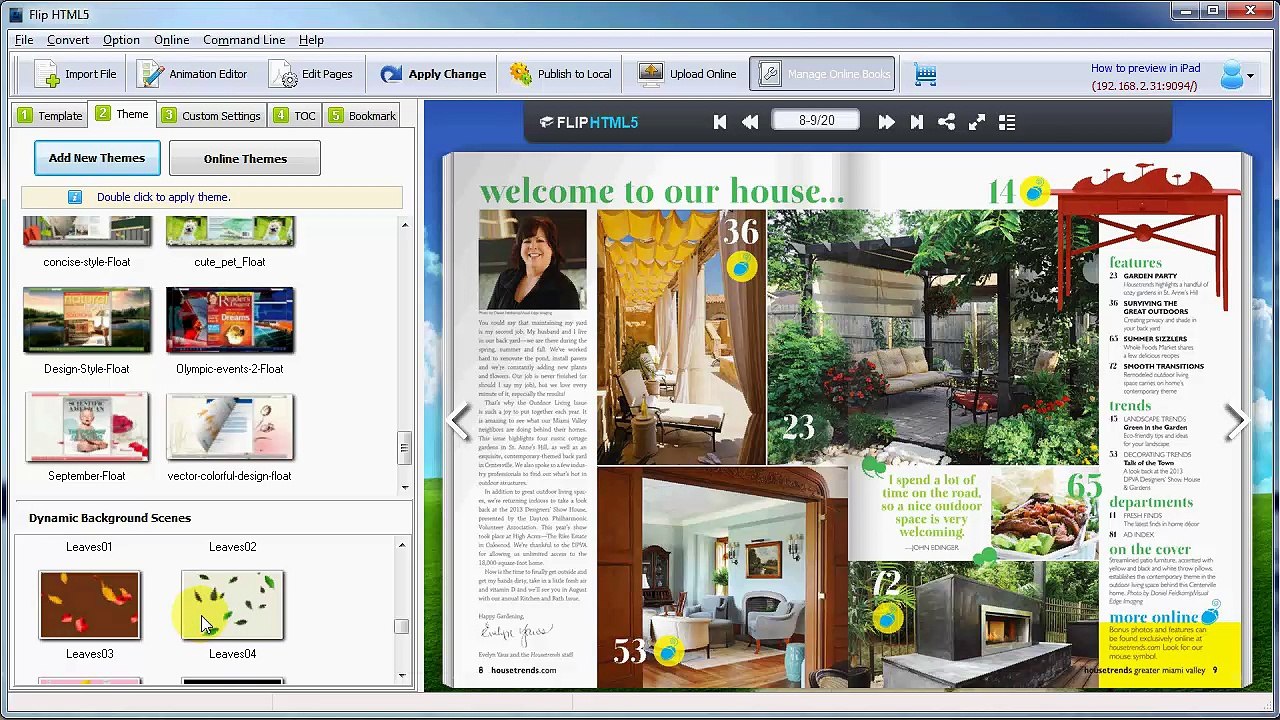The height and width of the screenshot is (720, 1280).
Task: Select cute_pet_Float theme thumbnail
Action: point(230,233)
